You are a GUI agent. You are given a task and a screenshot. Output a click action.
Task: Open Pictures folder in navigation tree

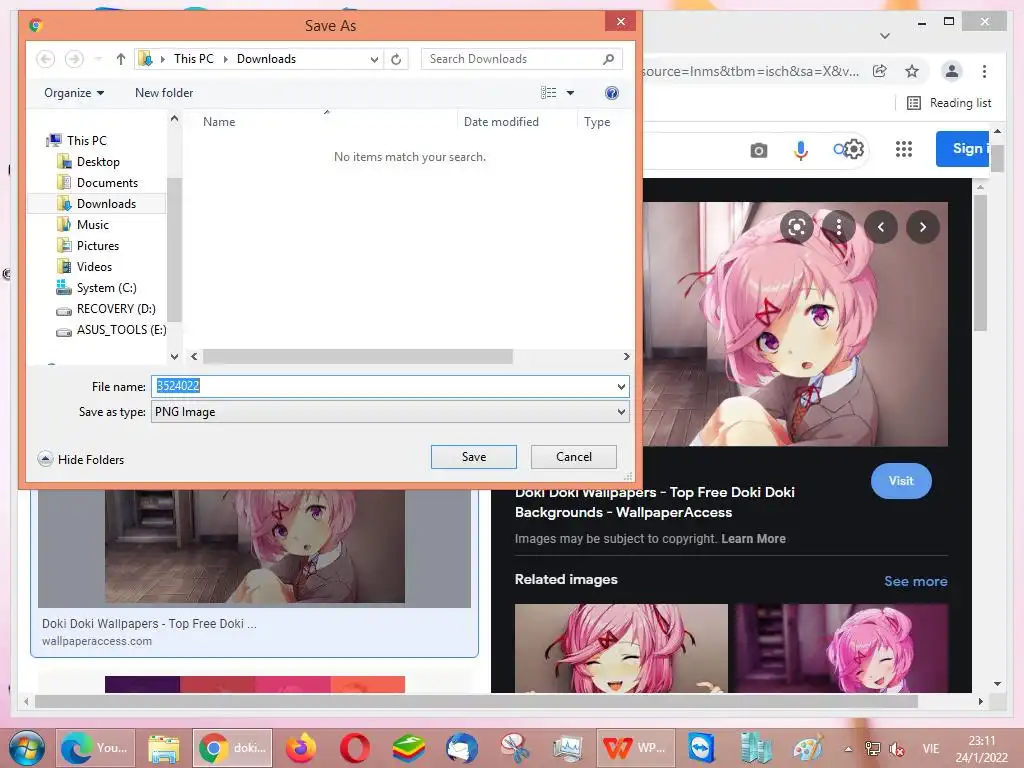pos(97,246)
